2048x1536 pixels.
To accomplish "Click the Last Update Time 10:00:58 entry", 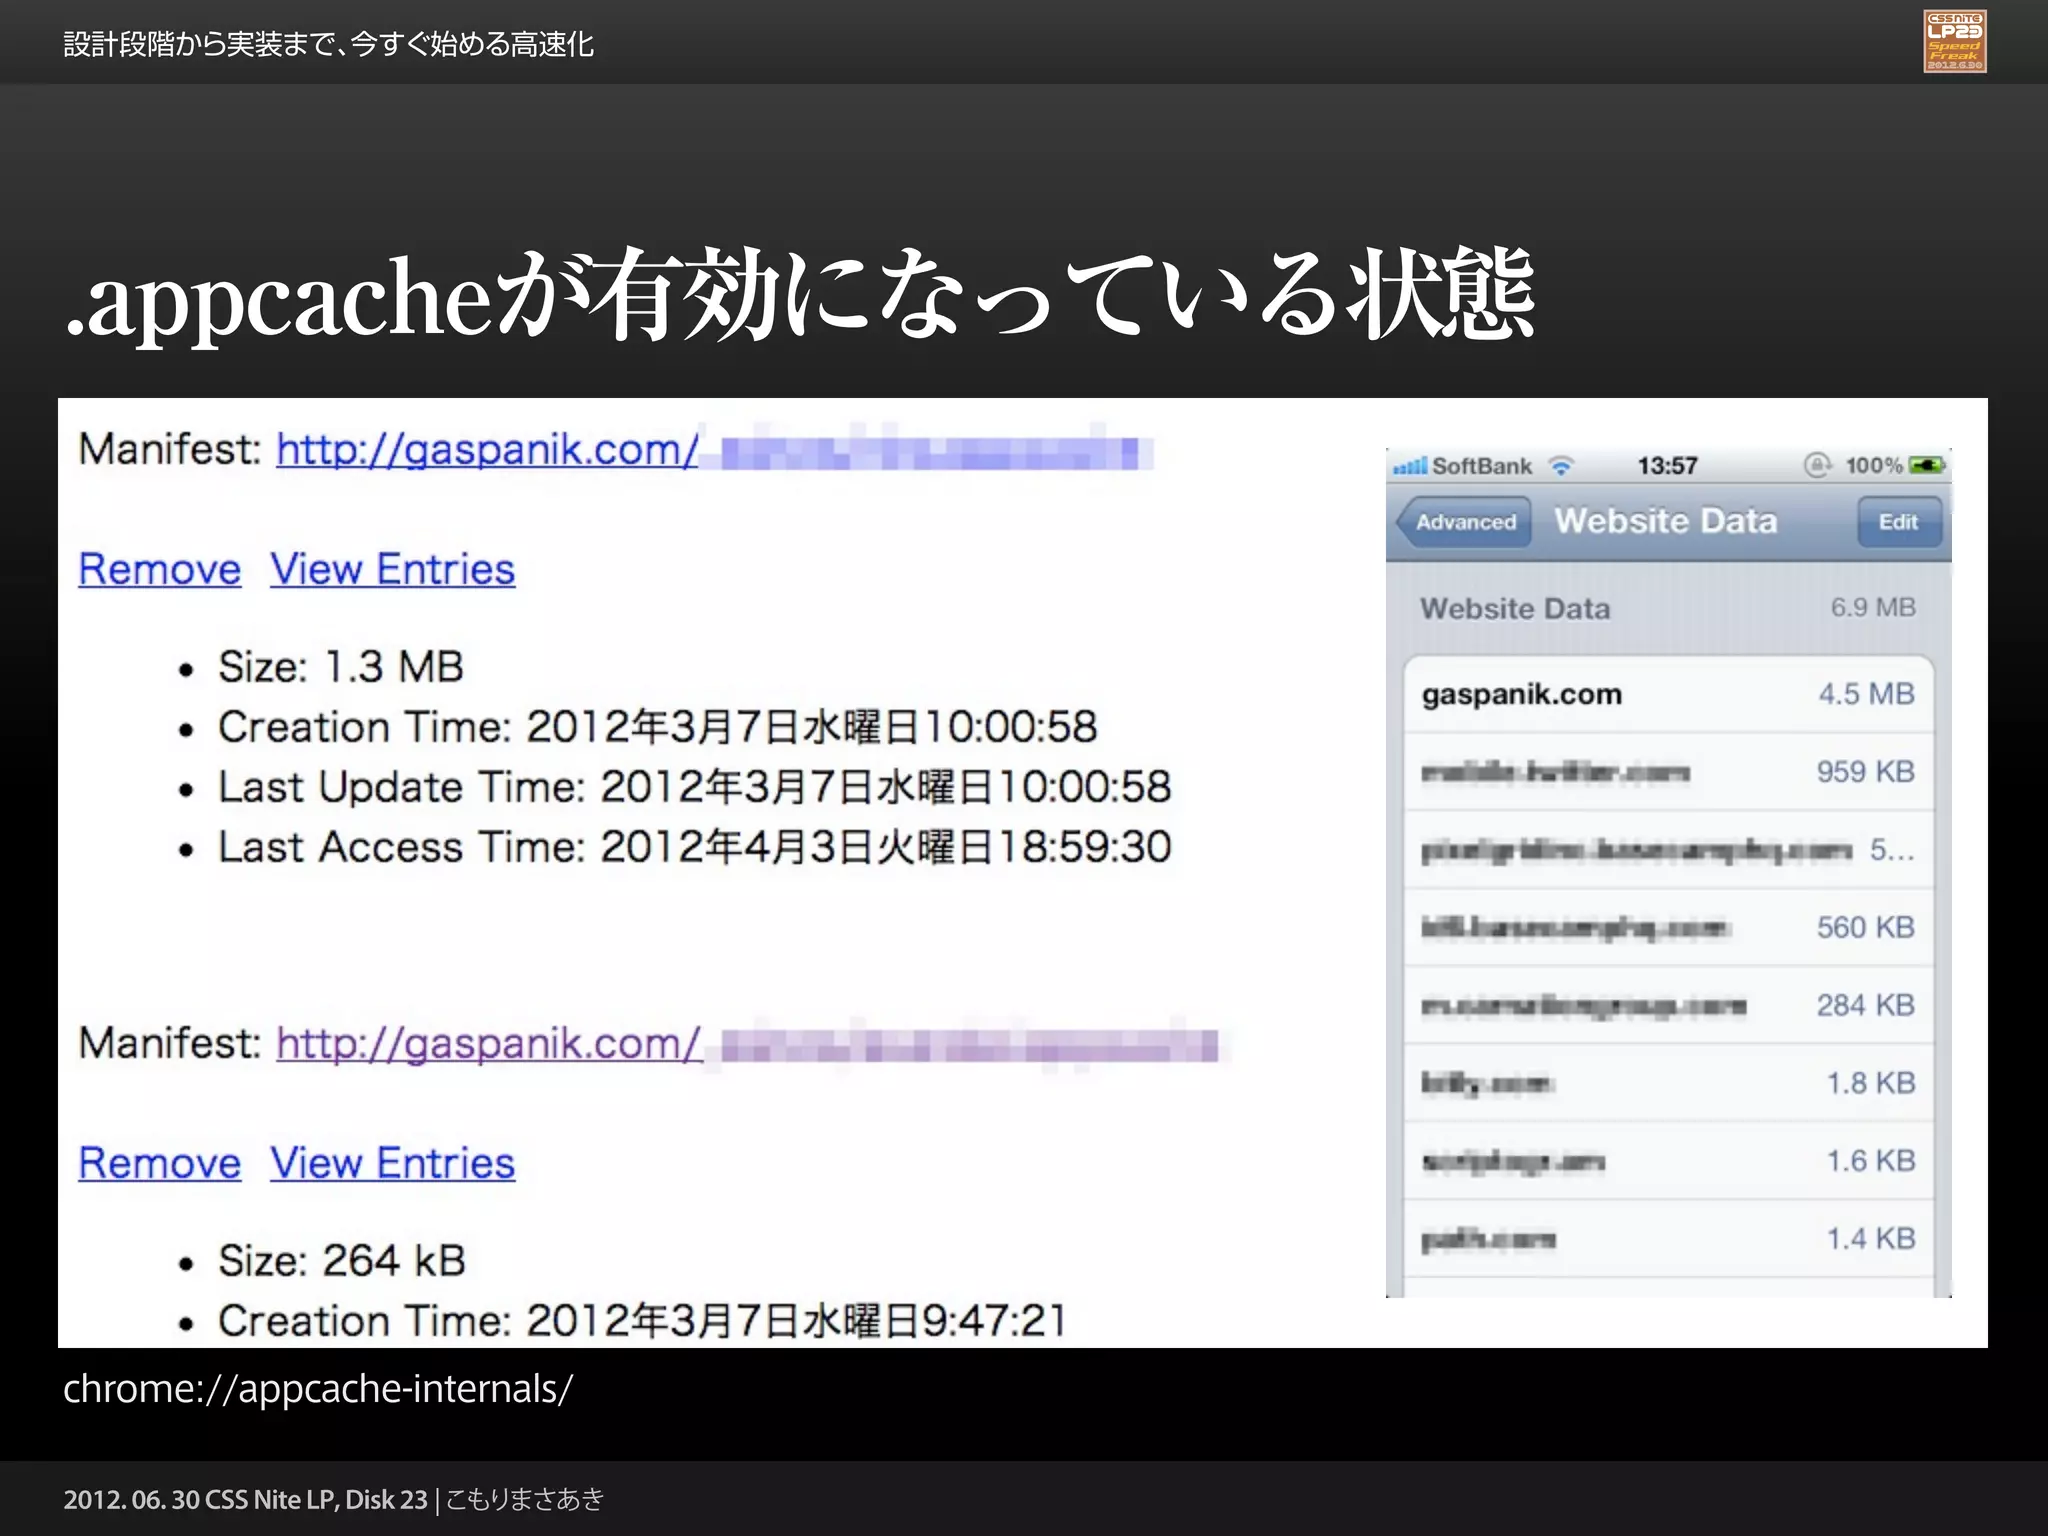I will click(x=694, y=787).
